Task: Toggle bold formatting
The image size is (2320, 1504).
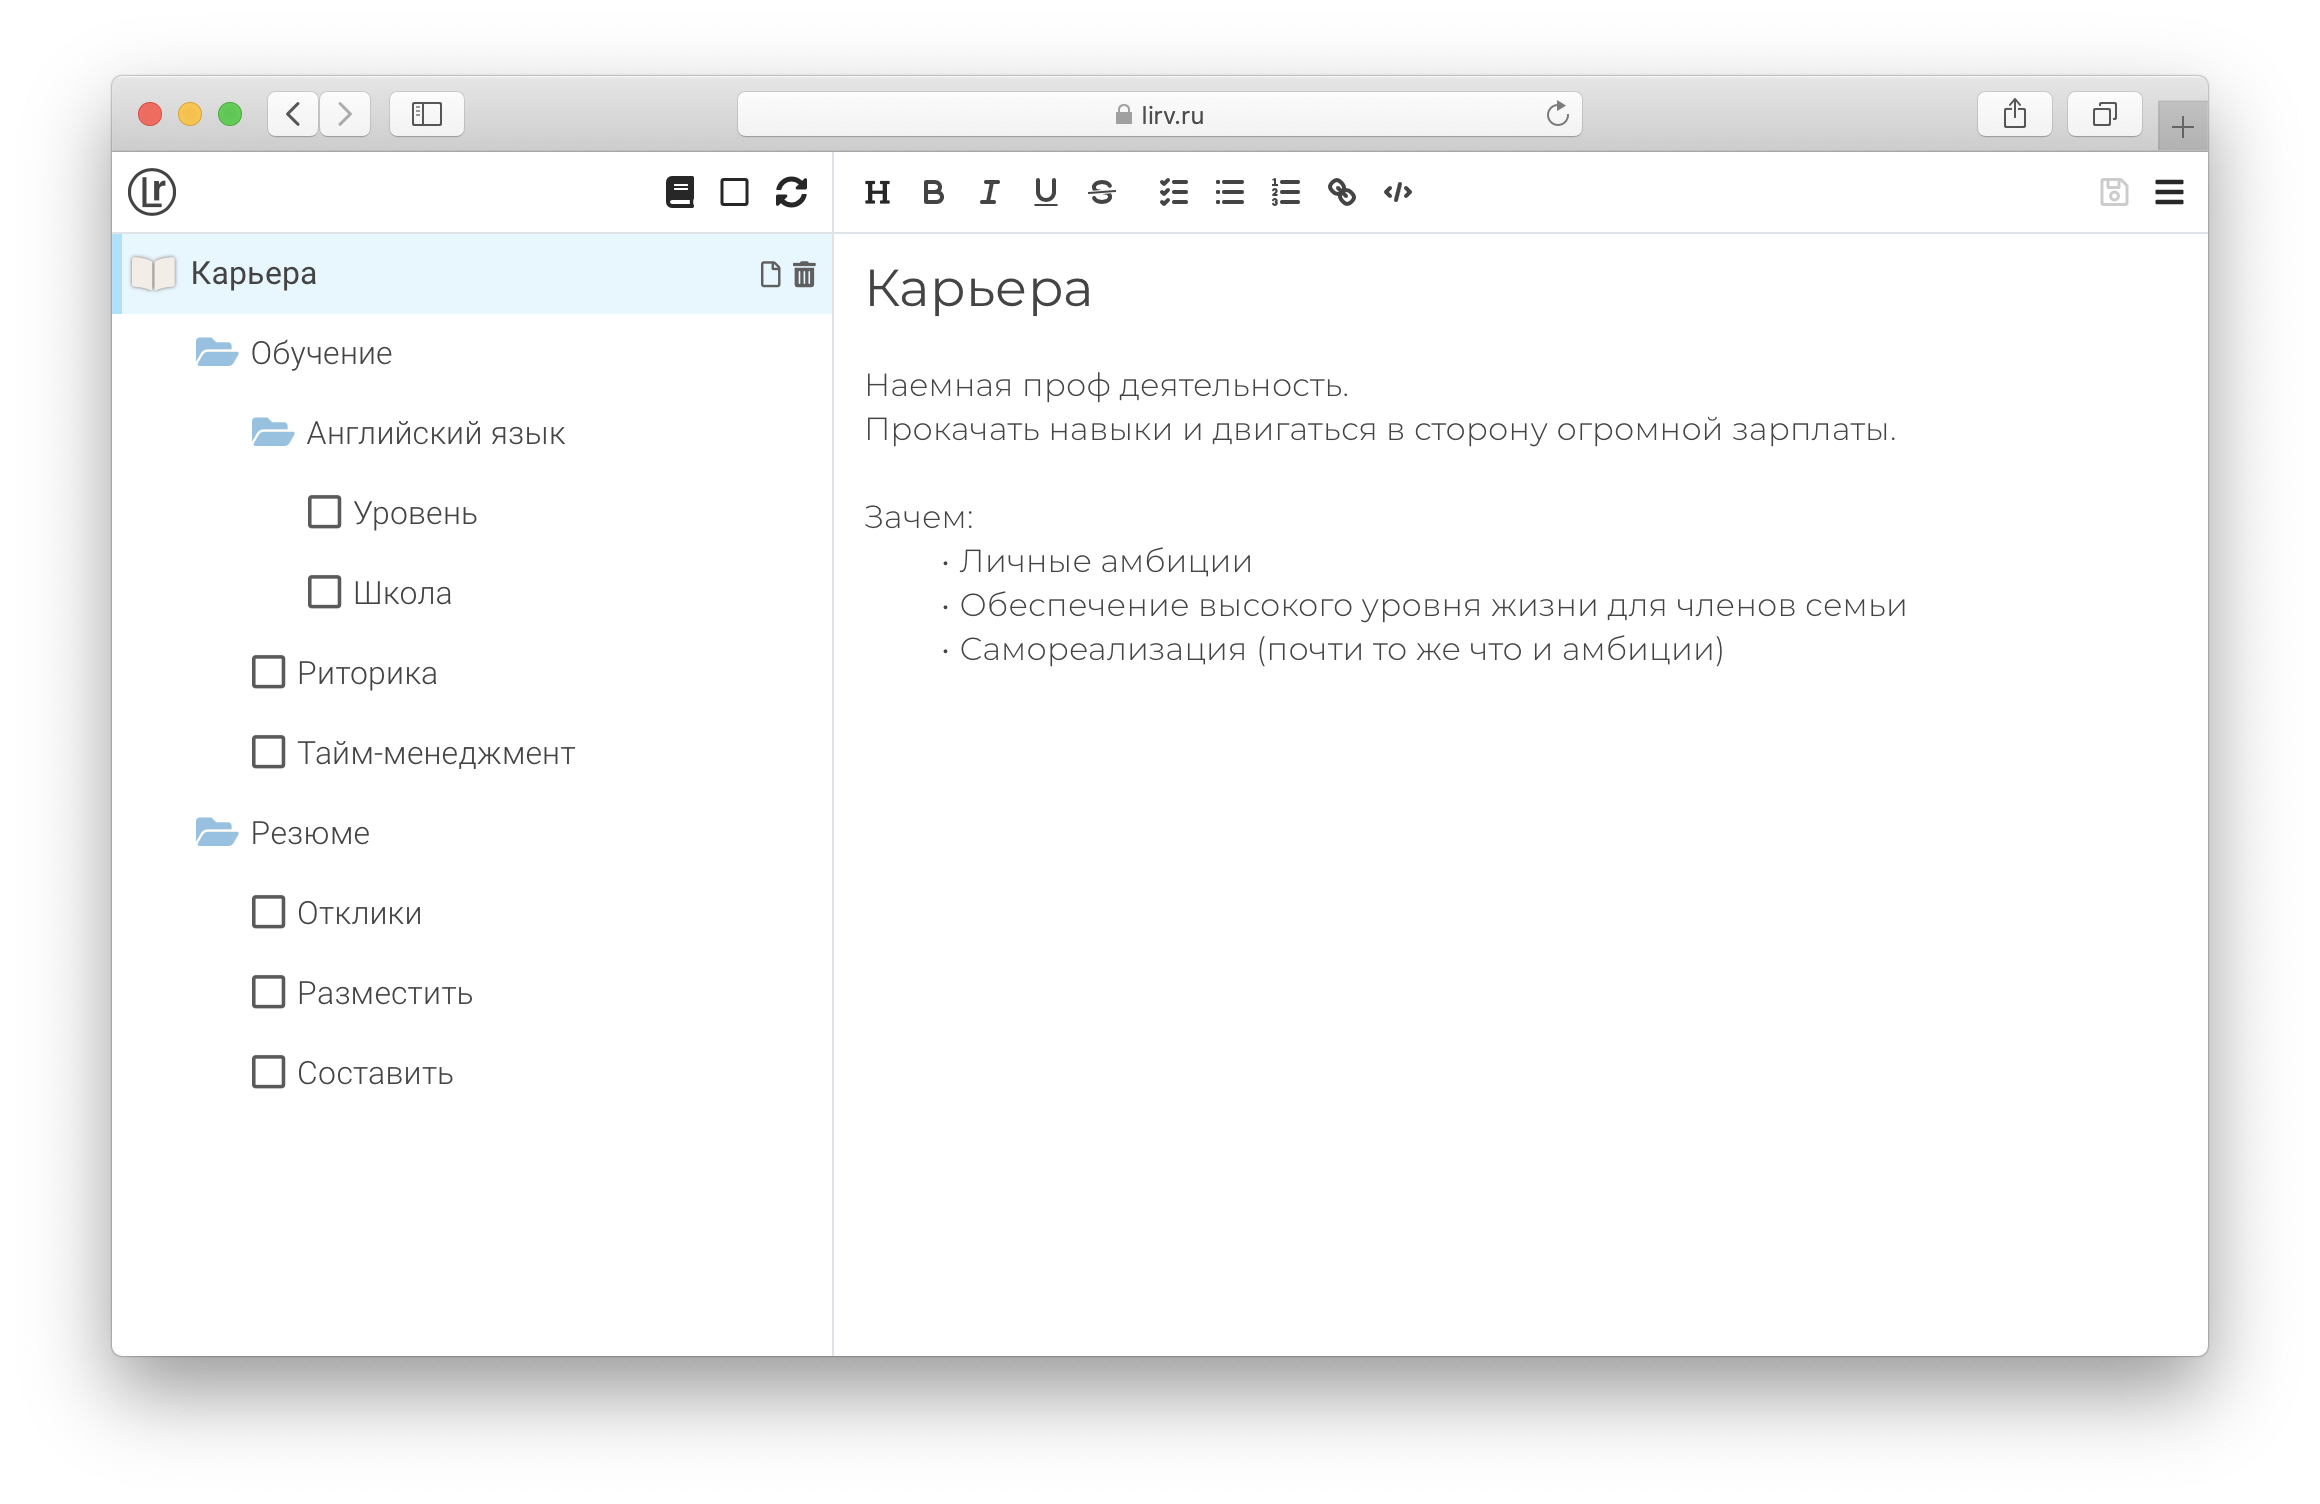Action: coord(933,192)
